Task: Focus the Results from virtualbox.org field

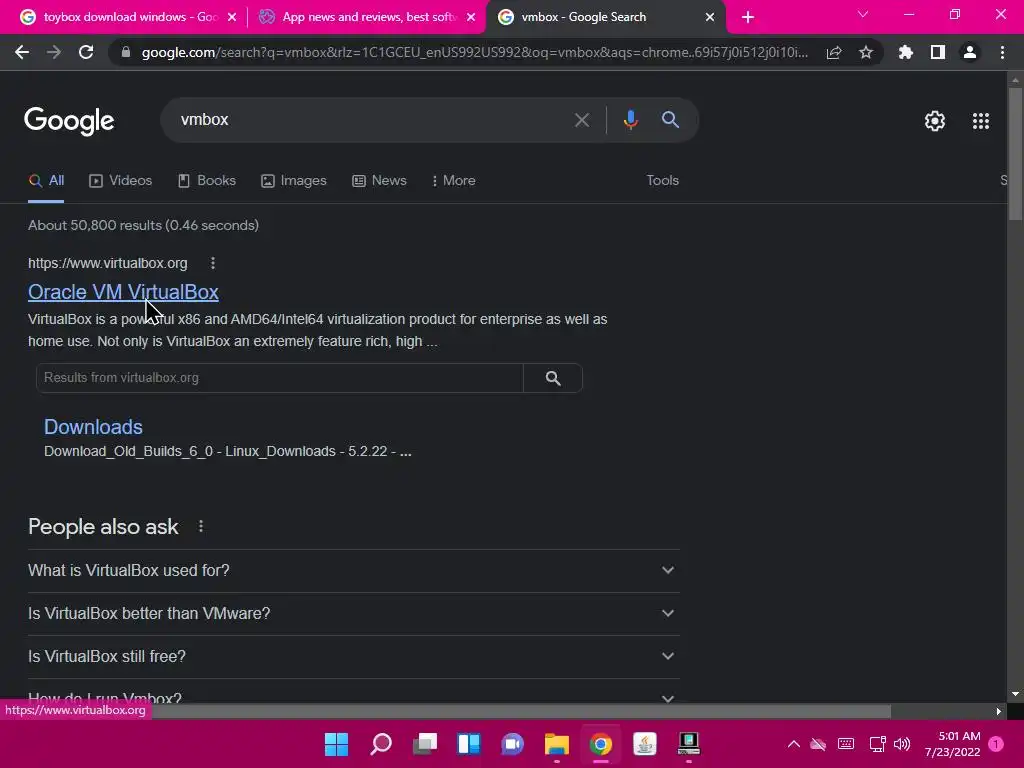Action: [280, 378]
